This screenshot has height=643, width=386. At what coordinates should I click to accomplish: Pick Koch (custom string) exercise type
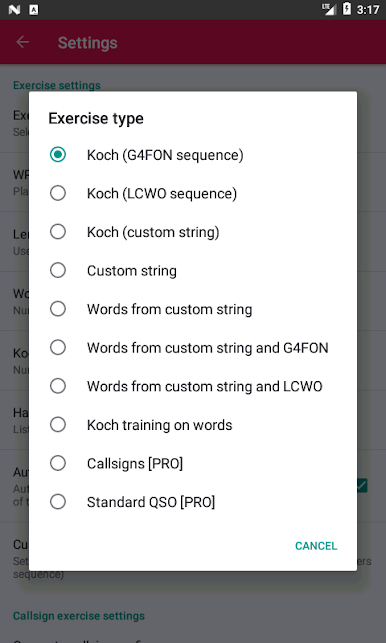[193, 232]
